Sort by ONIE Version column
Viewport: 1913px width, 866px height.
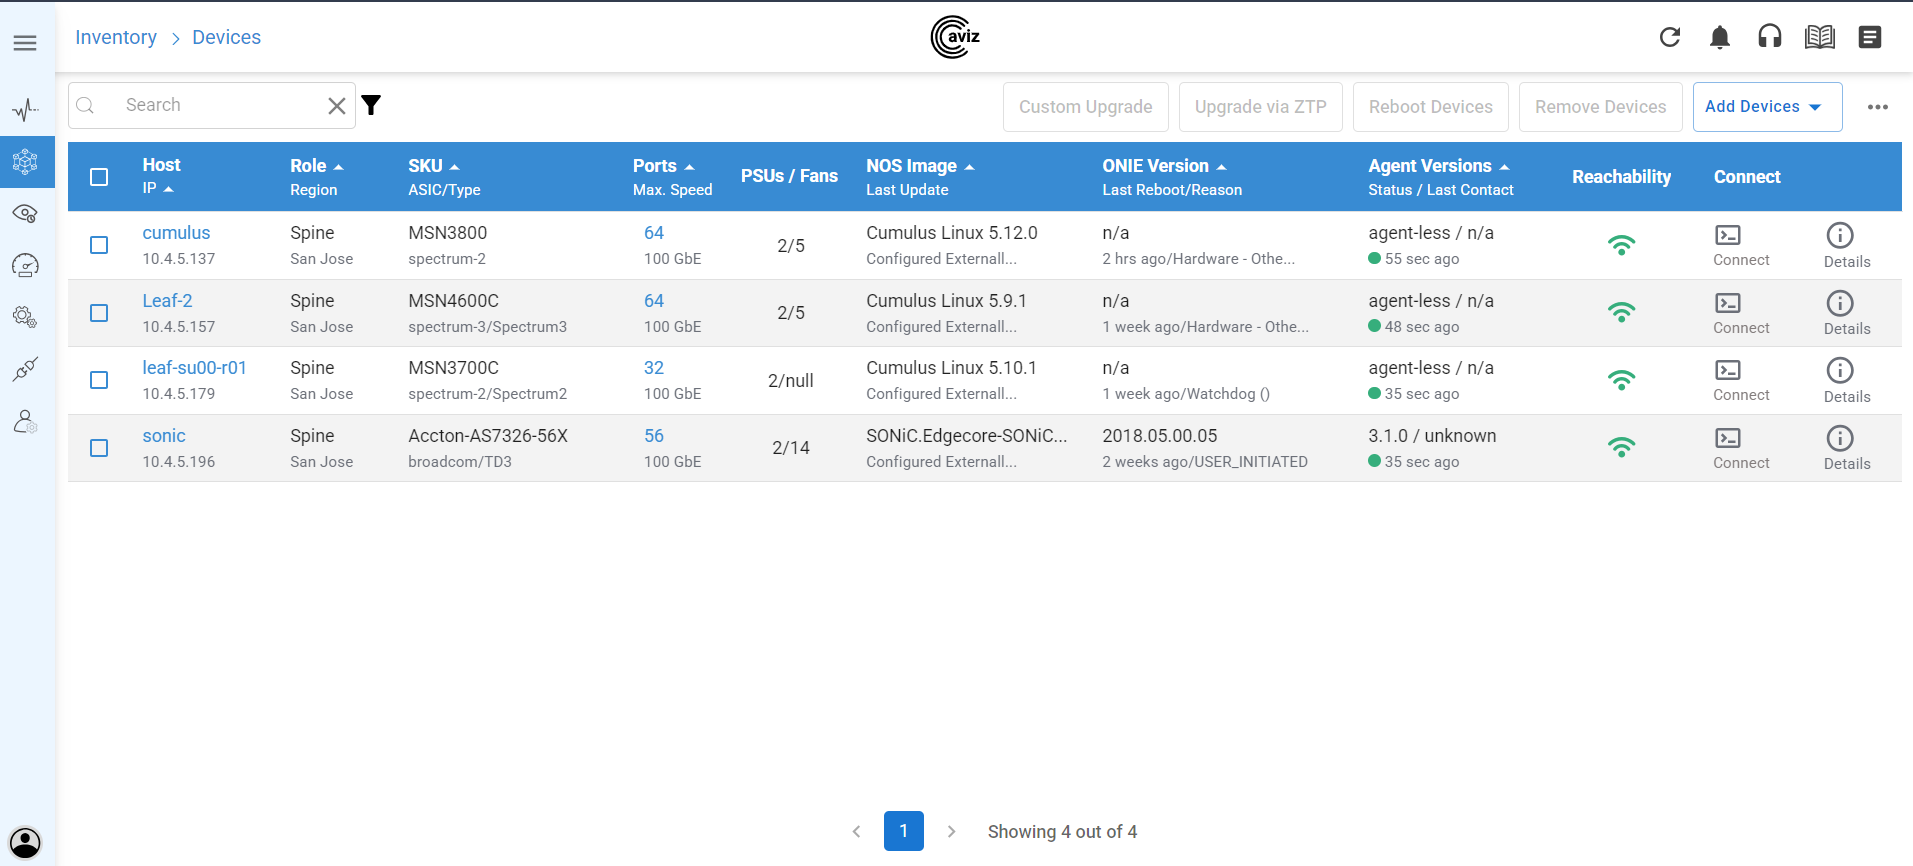[x=1164, y=166]
